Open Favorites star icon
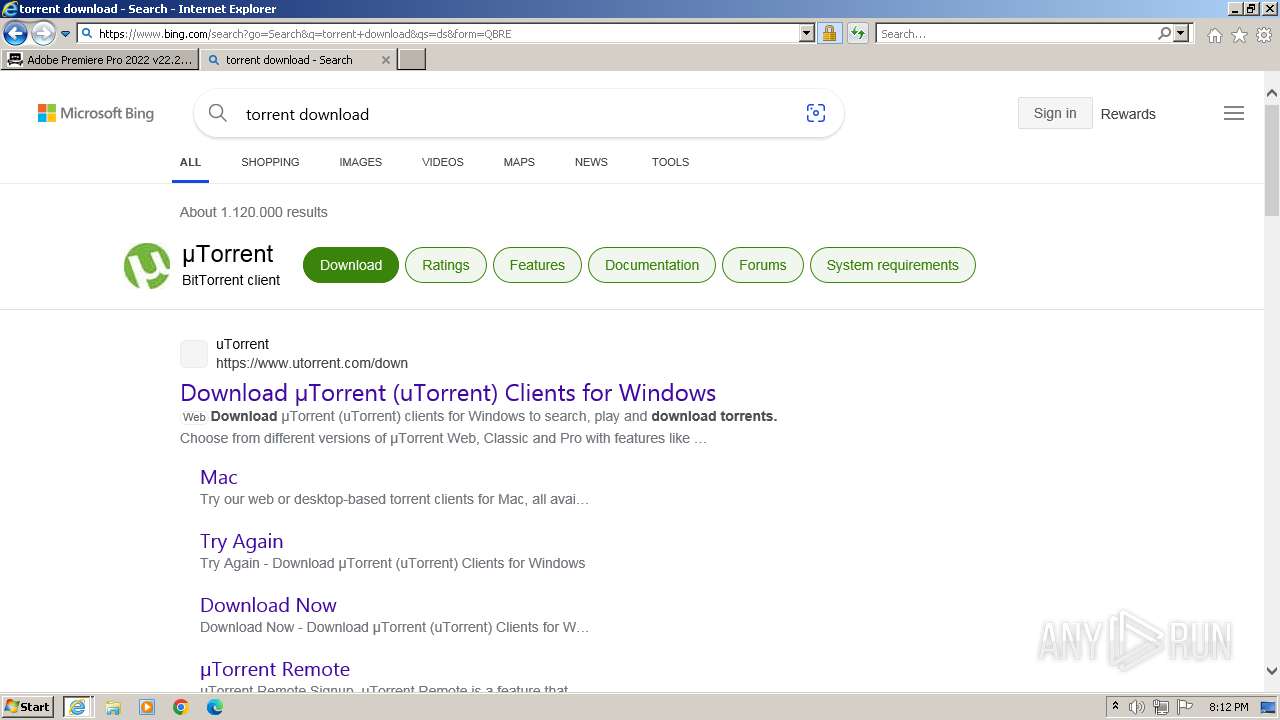 tap(1239, 35)
